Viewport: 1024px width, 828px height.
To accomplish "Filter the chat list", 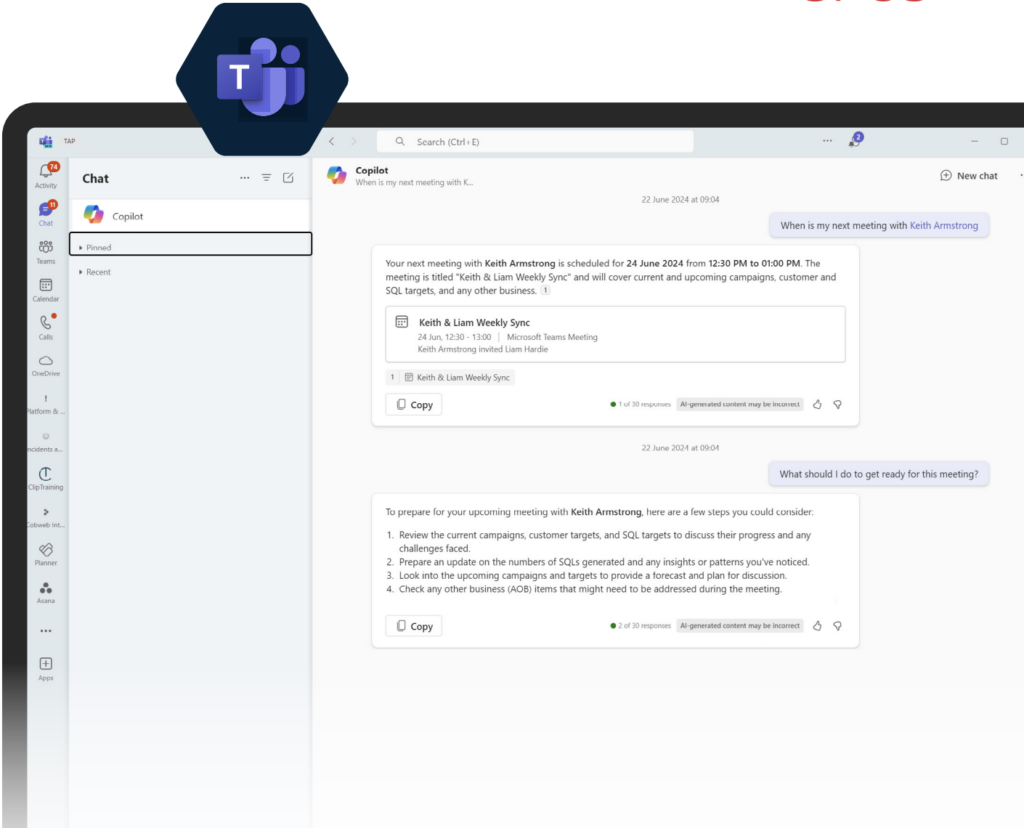I will [266, 178].
